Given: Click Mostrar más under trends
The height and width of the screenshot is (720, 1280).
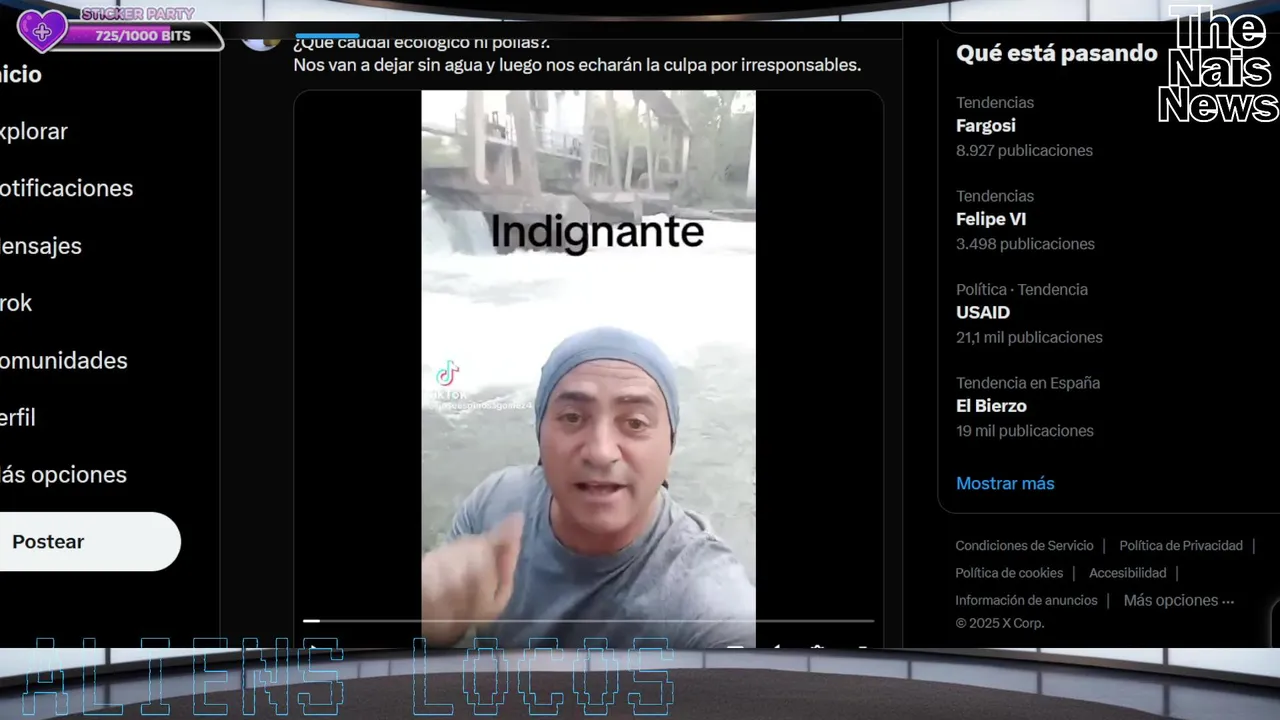Looking at the screenshot, I should (x=1005, y=483).
